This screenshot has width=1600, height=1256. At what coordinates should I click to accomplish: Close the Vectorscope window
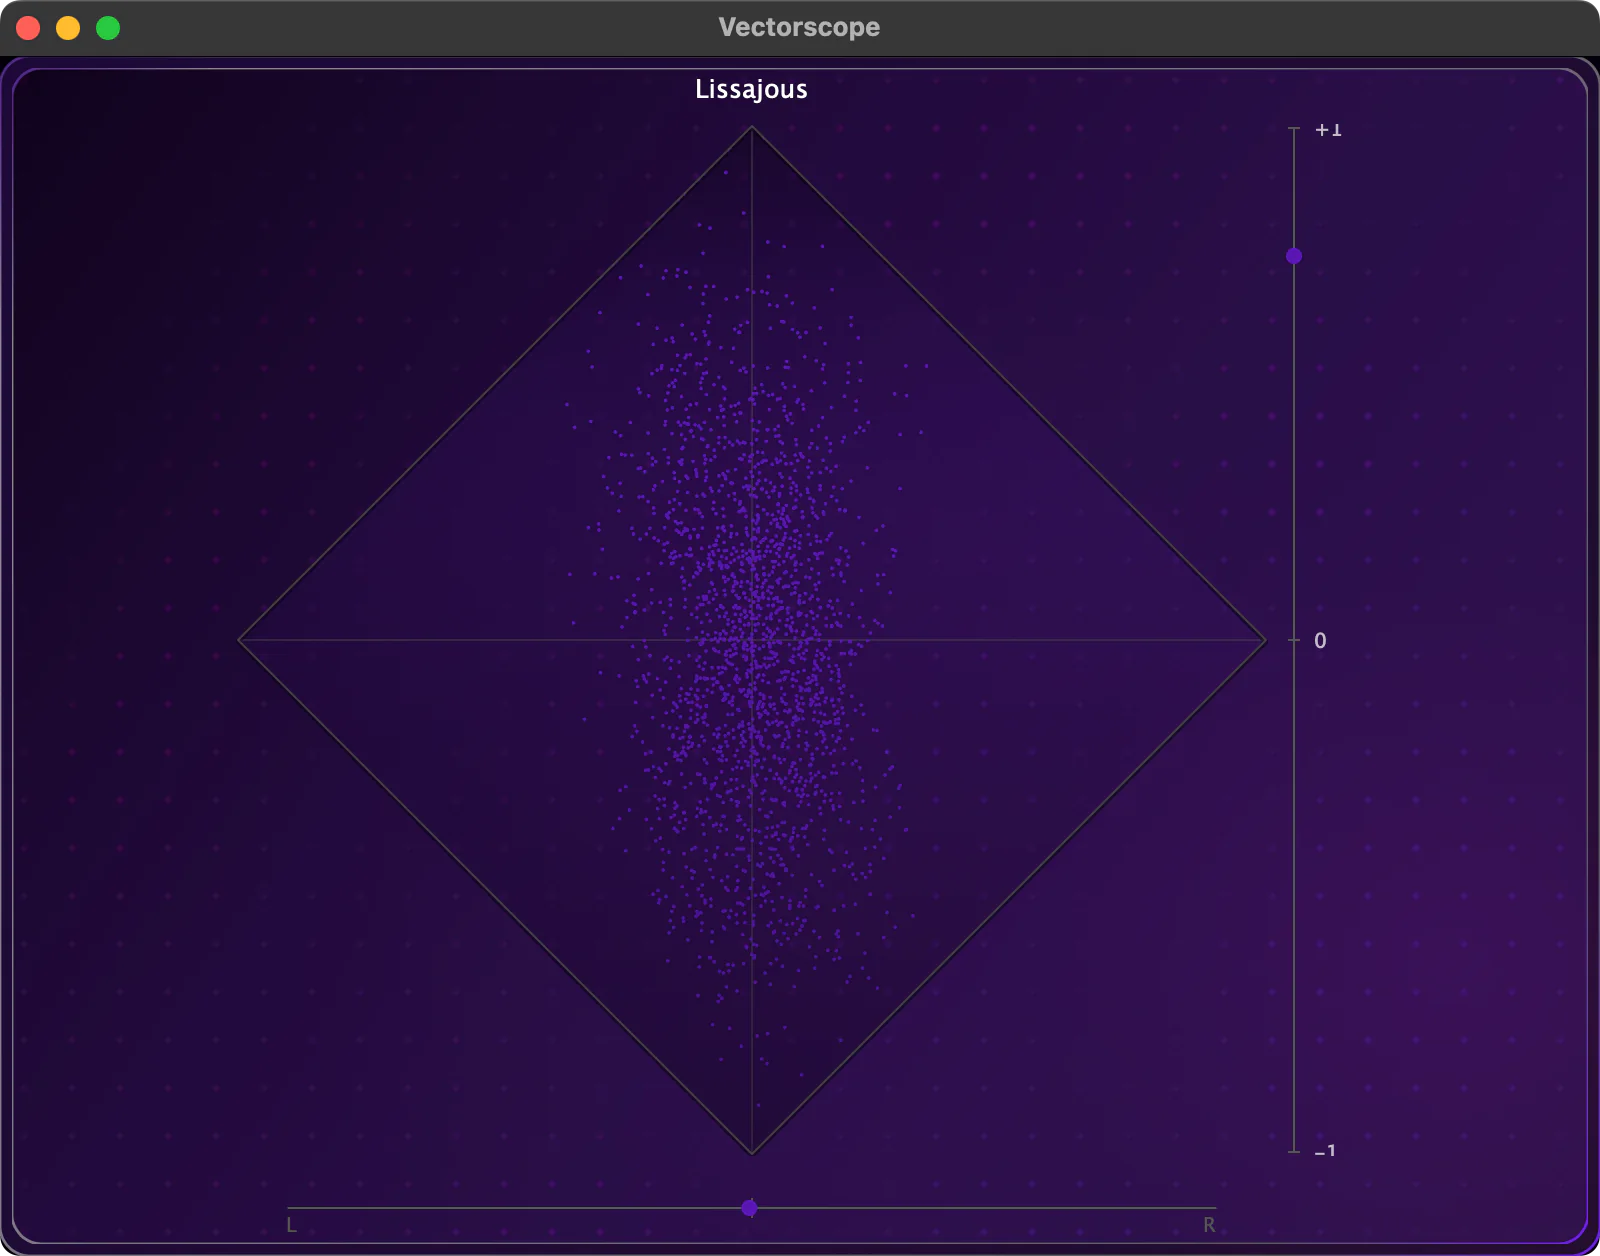[28, 28]
